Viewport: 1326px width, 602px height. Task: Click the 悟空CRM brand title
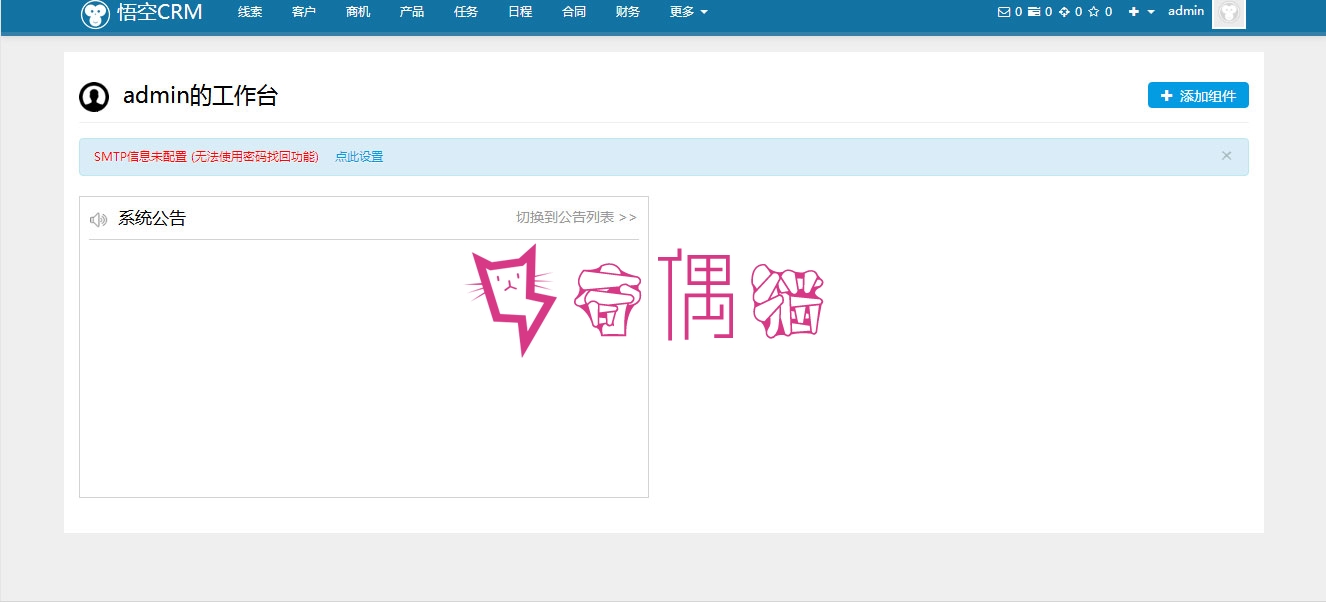160,12
